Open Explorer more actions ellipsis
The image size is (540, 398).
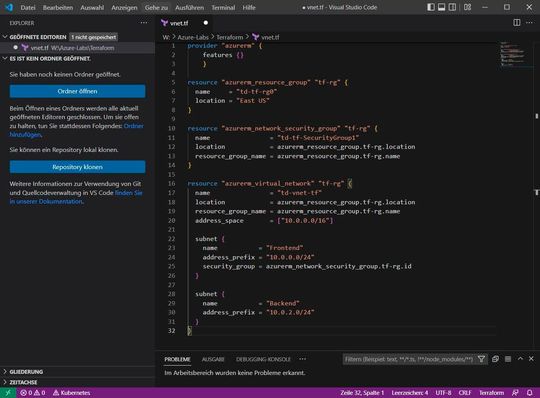click(144, 23)
